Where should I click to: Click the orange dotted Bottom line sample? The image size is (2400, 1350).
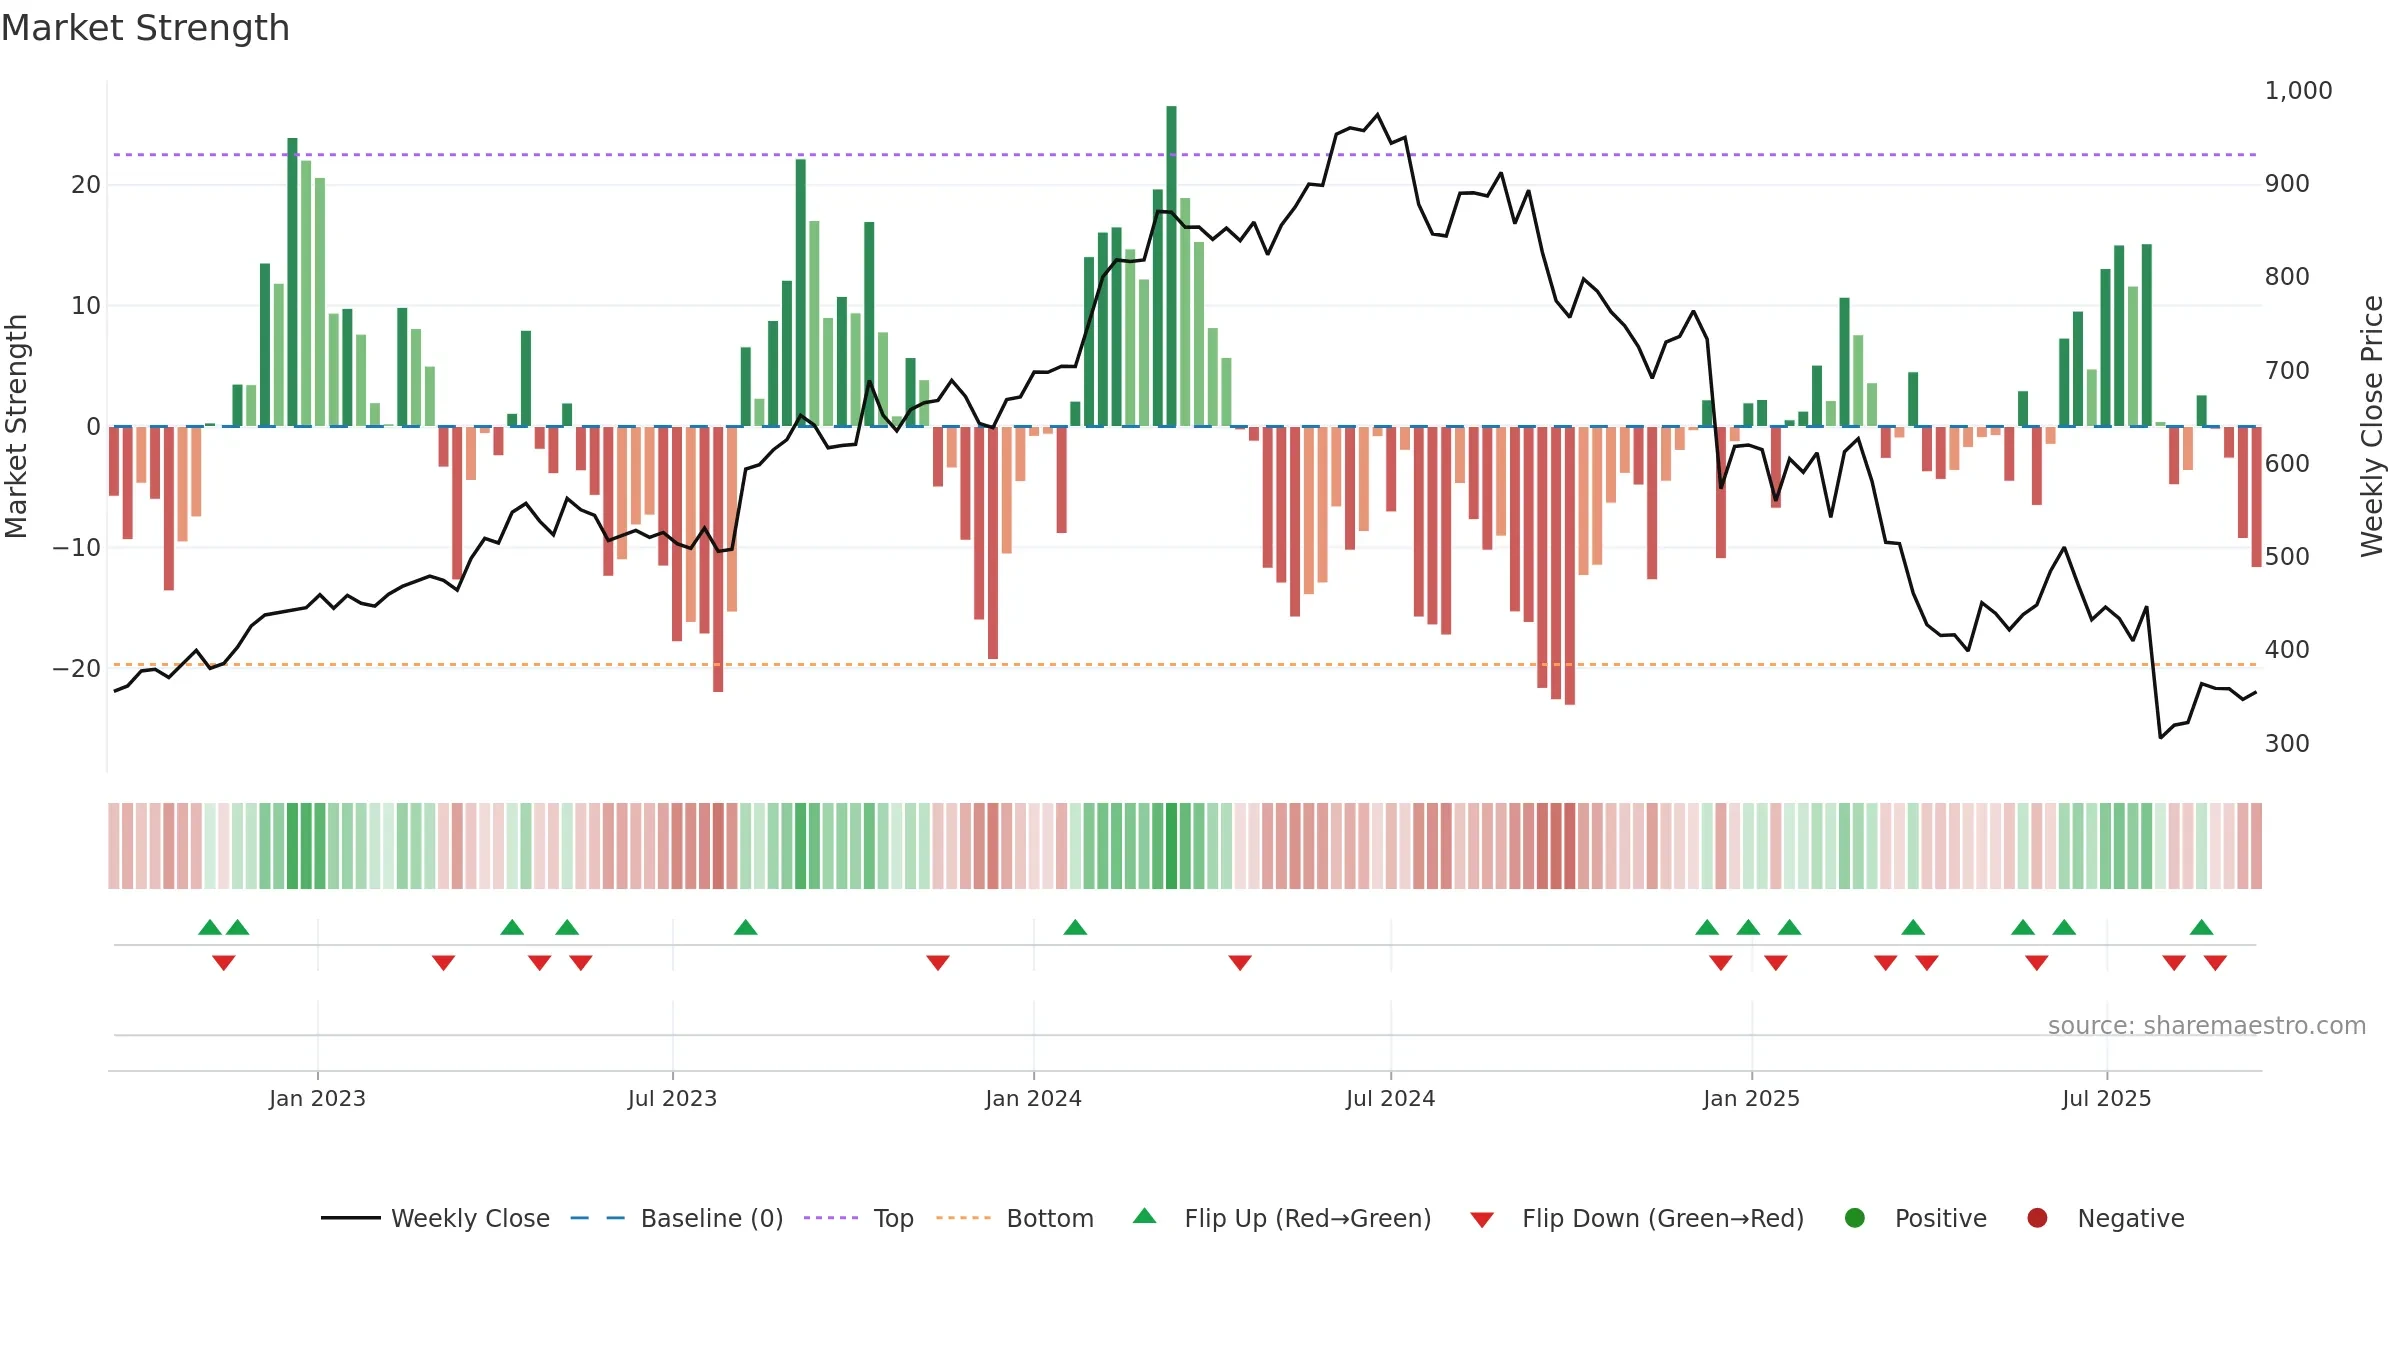pos(964,1218)
